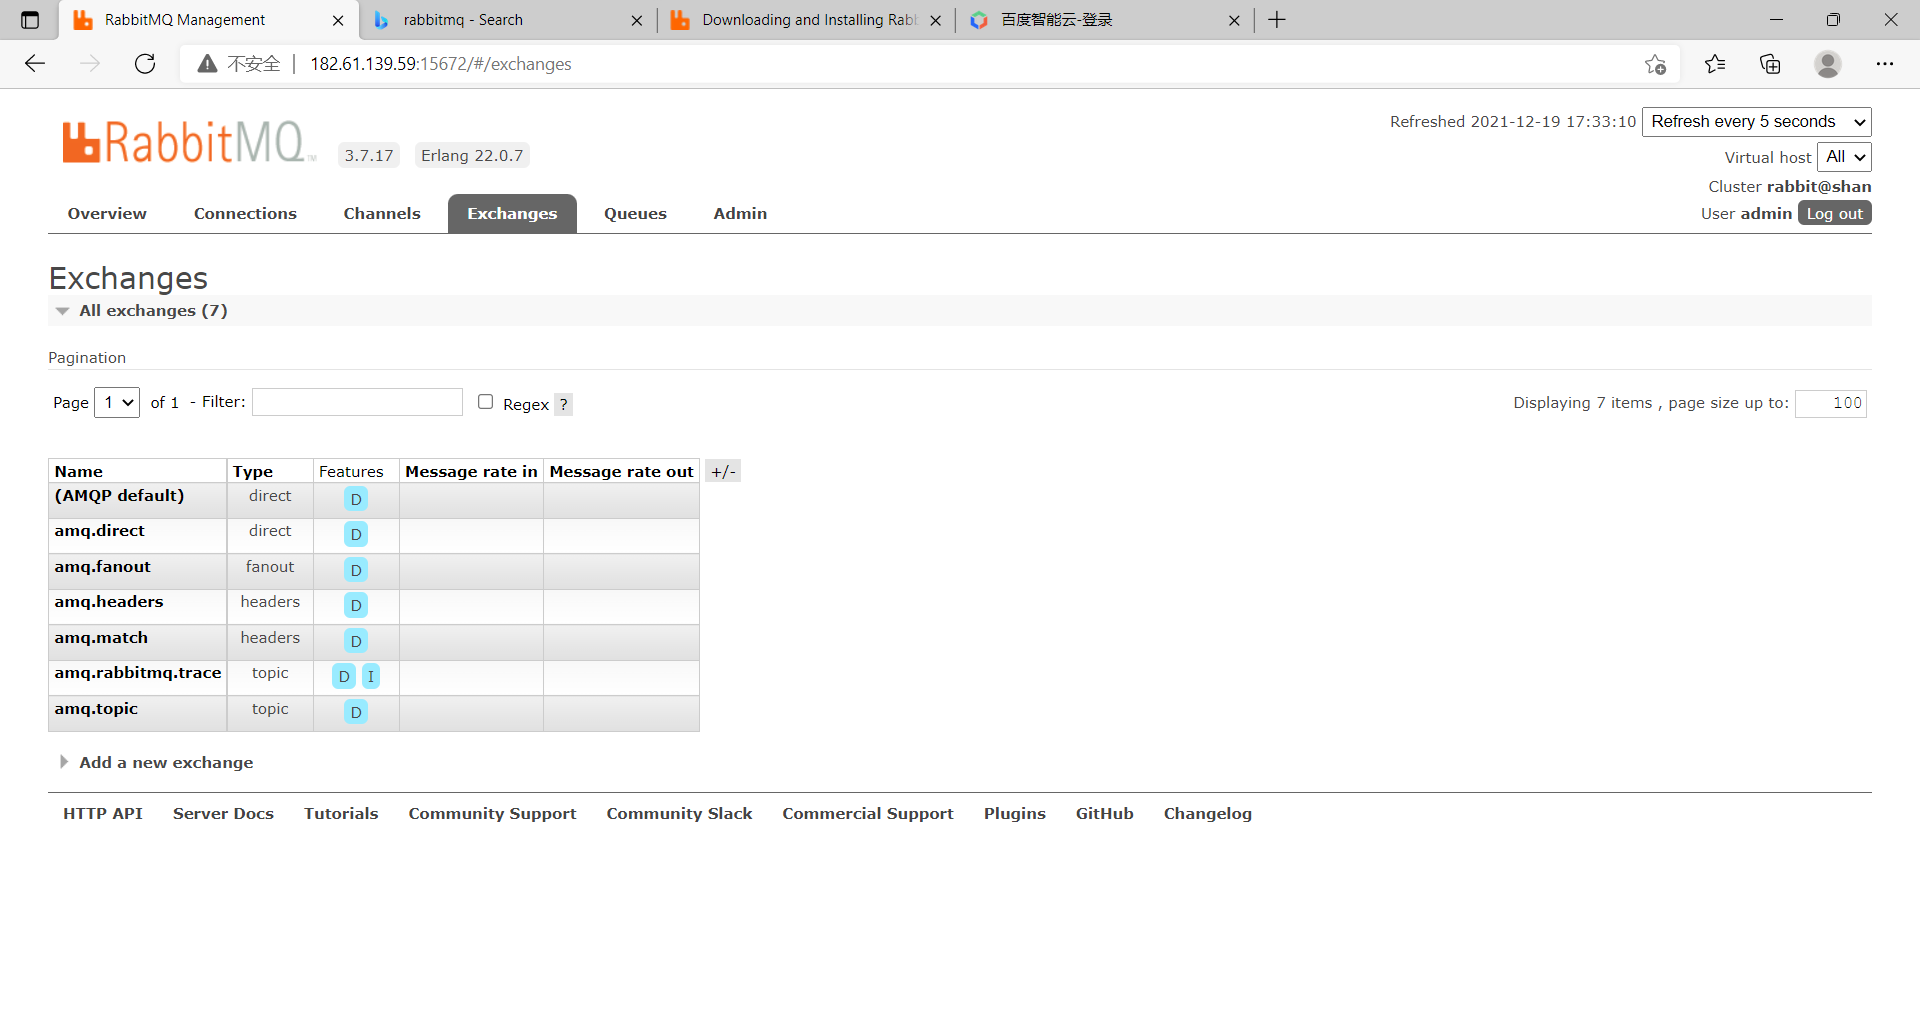Click the add to favorites star in address bar
This screenshot has width=1920, height=1030.
(x=1656, y=64)
